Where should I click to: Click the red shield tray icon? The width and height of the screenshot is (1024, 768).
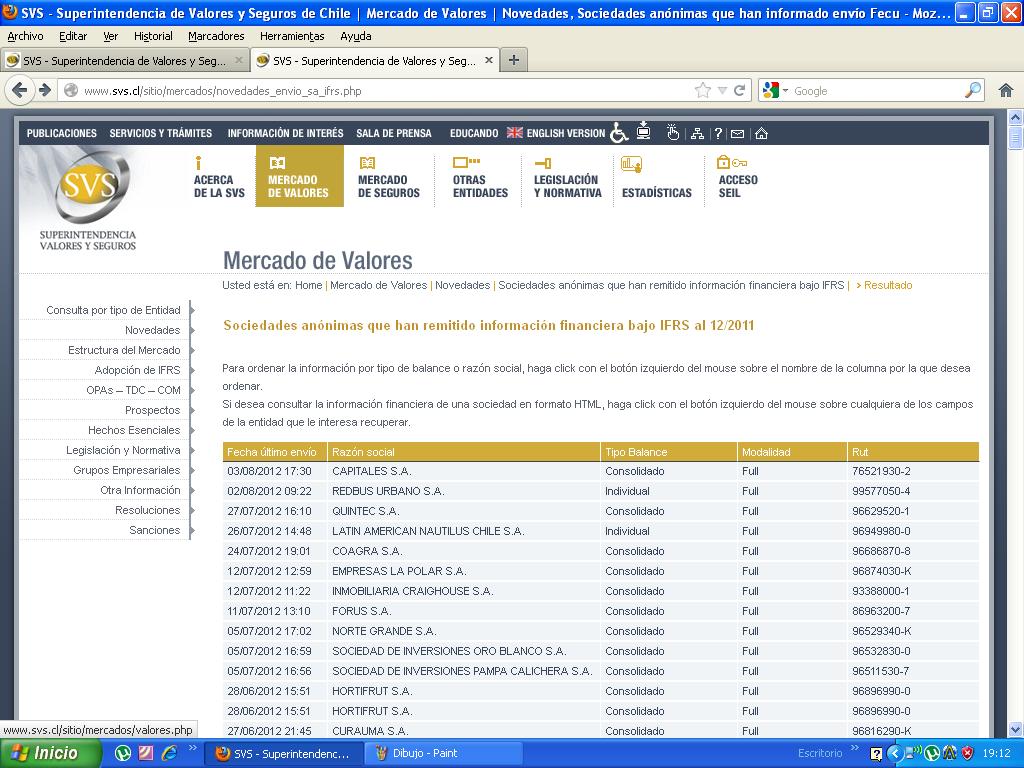(x=968, y=753)
